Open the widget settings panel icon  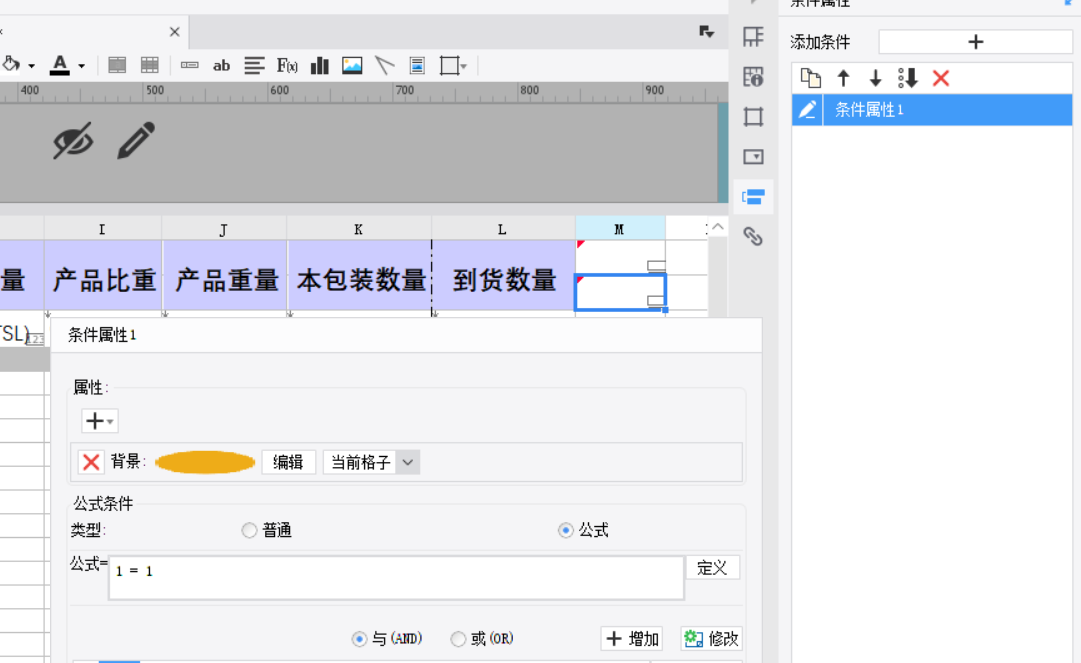click(x=753, y=156)
